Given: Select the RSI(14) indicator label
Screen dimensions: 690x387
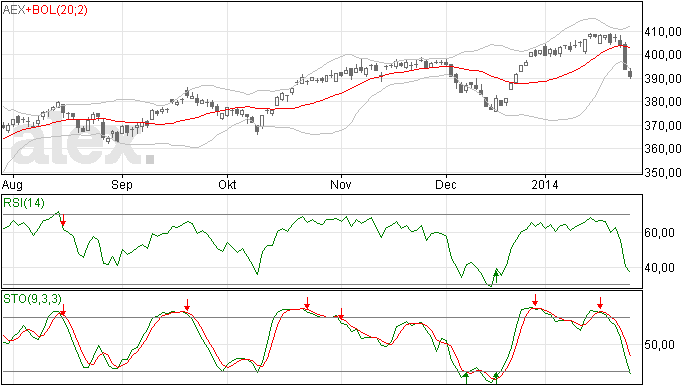Looking at the screenshot, I should 24,203.
